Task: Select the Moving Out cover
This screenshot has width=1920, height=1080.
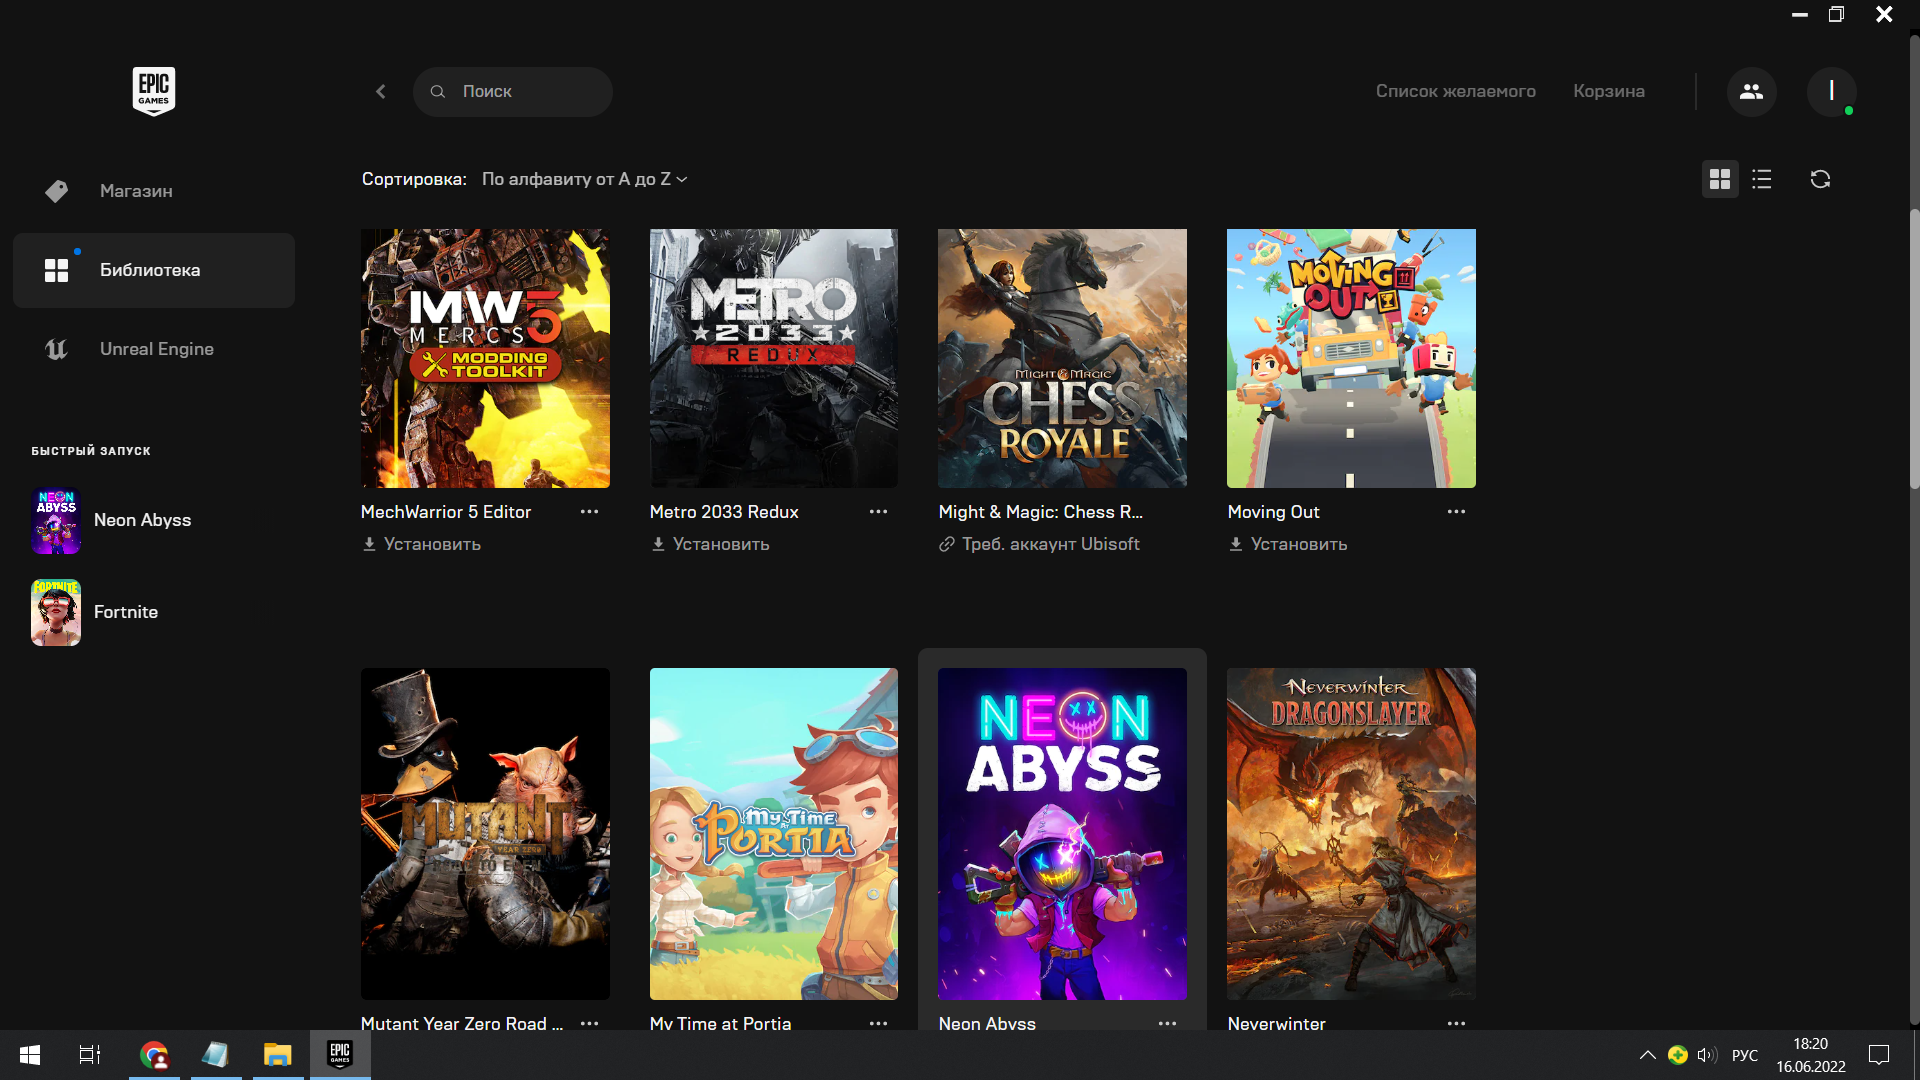Action: pos(1351,358)
